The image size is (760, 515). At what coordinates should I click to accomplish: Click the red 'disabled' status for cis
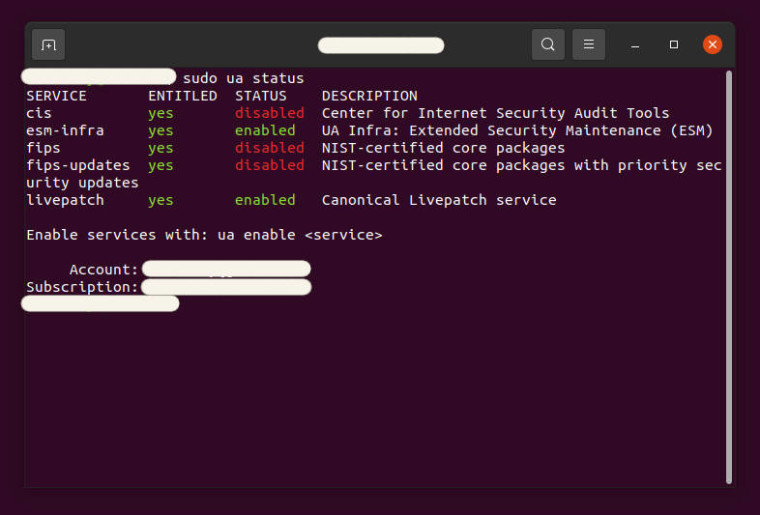tap(269, 113)
